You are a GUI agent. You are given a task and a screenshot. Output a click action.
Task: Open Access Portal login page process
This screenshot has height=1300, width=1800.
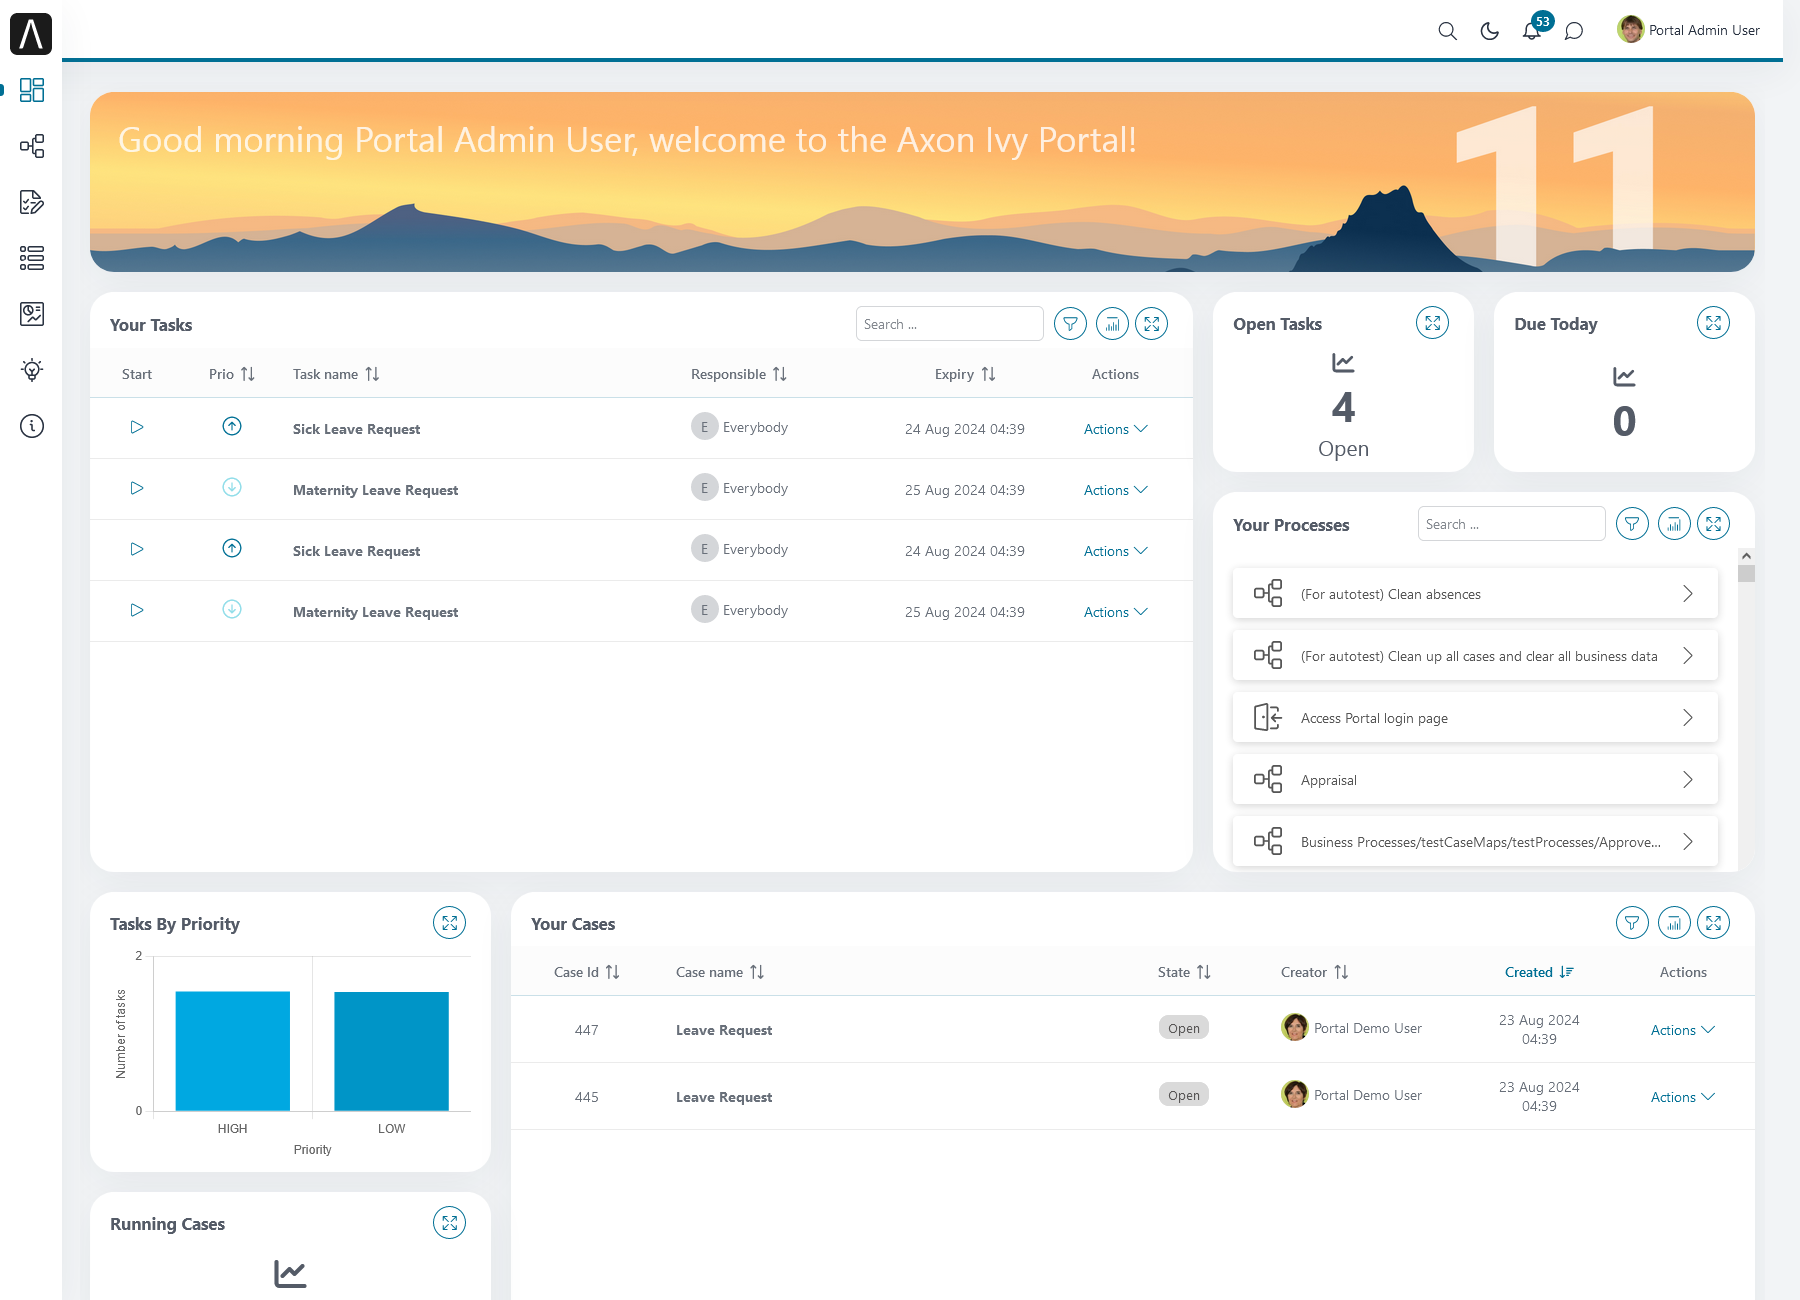point(1475,718)
